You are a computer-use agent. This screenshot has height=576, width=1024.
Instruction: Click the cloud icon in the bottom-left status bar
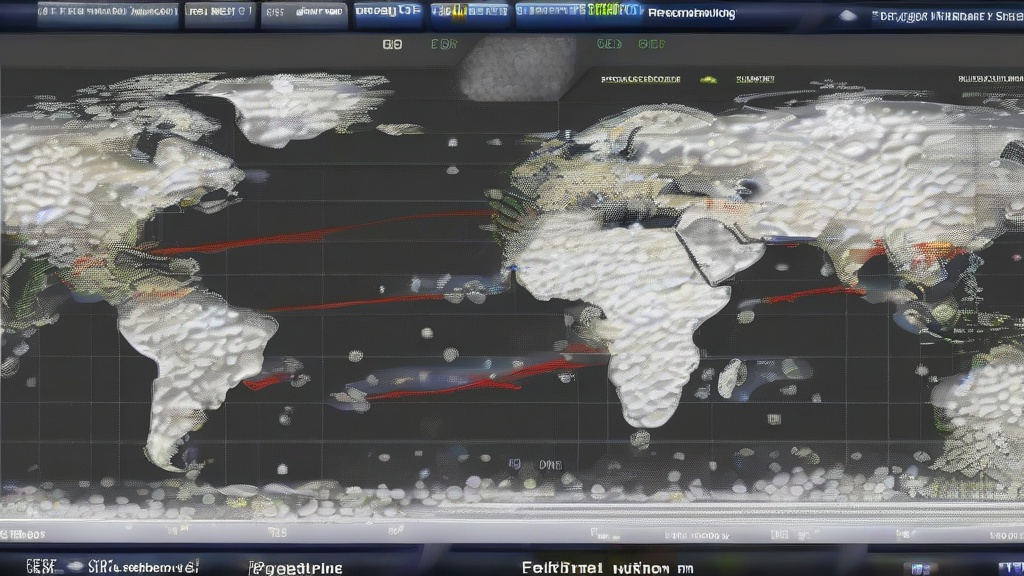77,567
